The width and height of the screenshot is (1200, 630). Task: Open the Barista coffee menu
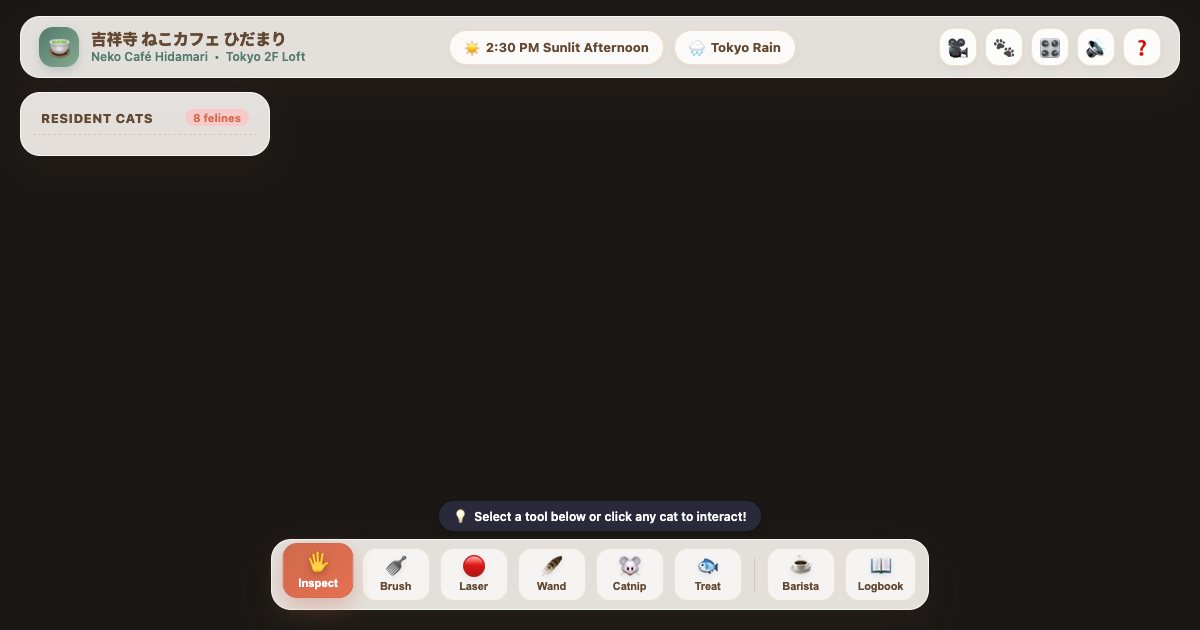point(801,575)
